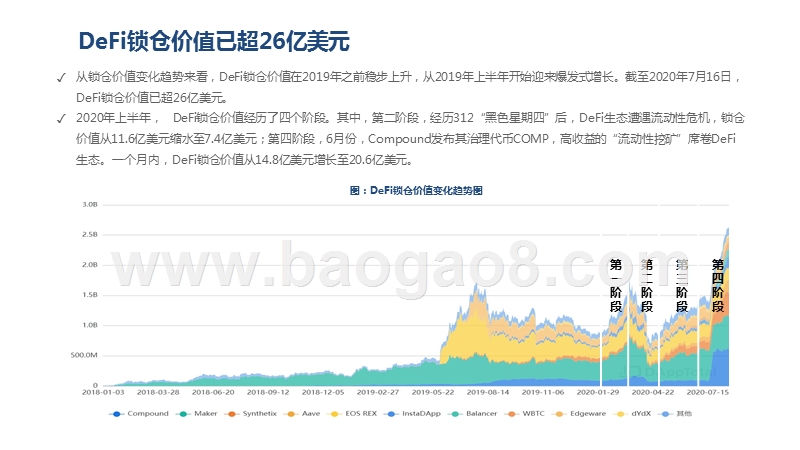The image size is (800, 450).
Task: Click the 2018-03-28 x-axis date
Action: point(158,392)
